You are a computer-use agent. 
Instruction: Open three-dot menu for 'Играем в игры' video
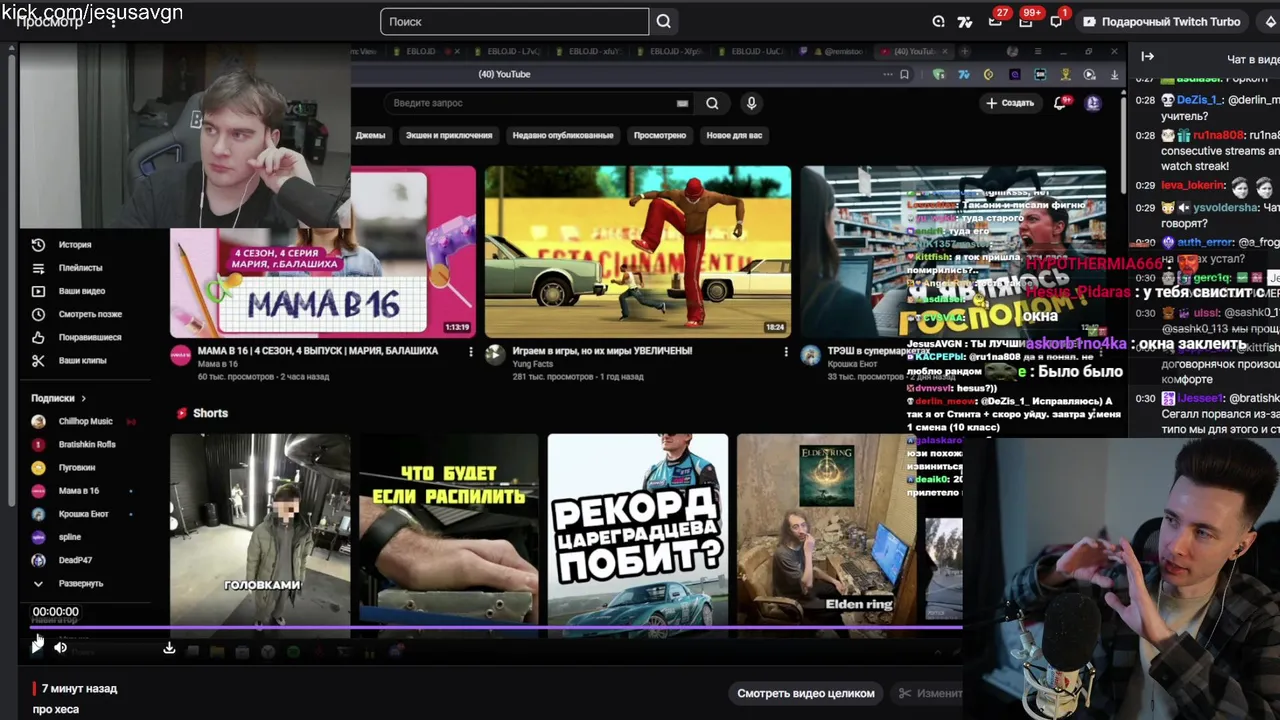(786, 351)
